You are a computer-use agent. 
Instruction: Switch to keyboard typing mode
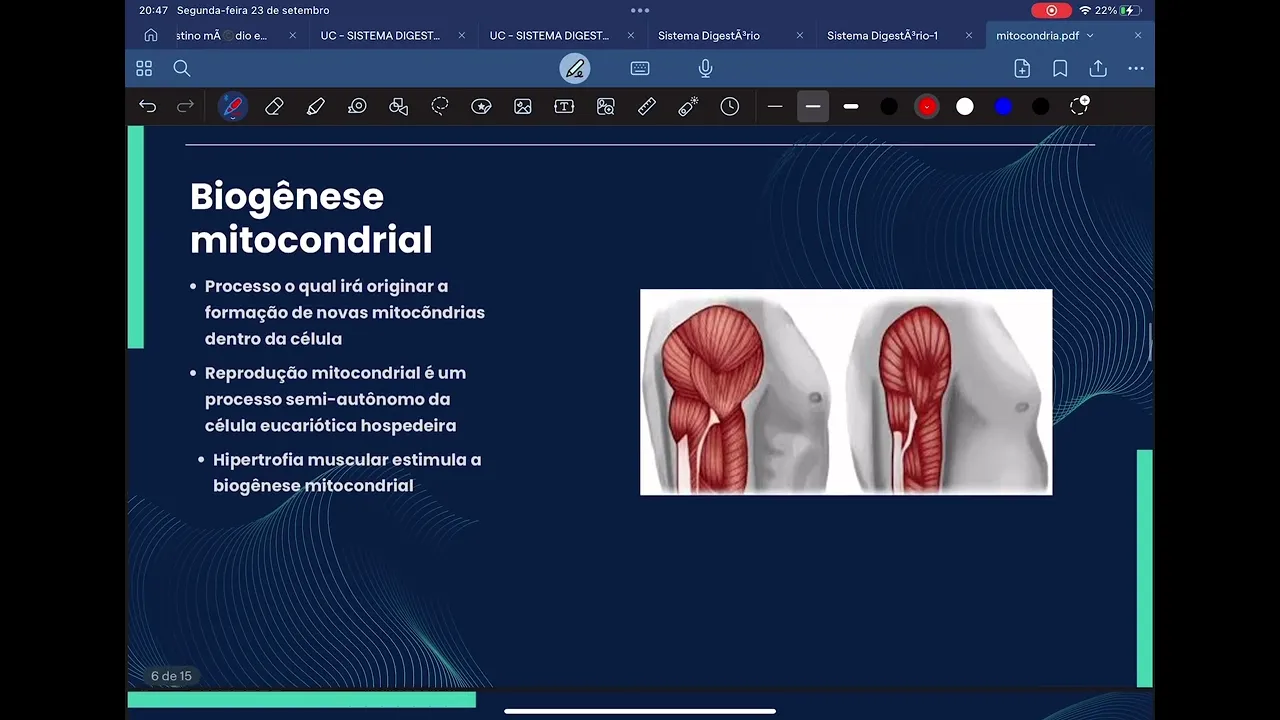(640, 69)
